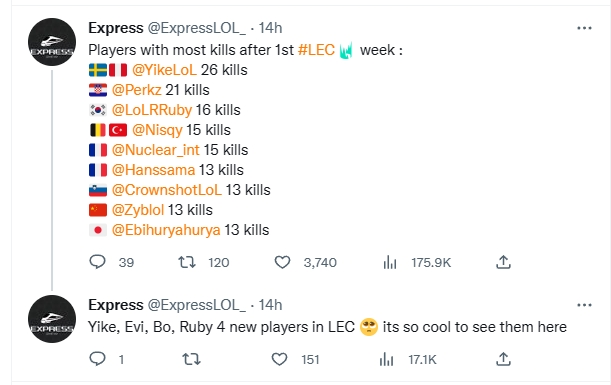
Task: Share the 4 new players tweet
Action: click(x=503, y=359)
